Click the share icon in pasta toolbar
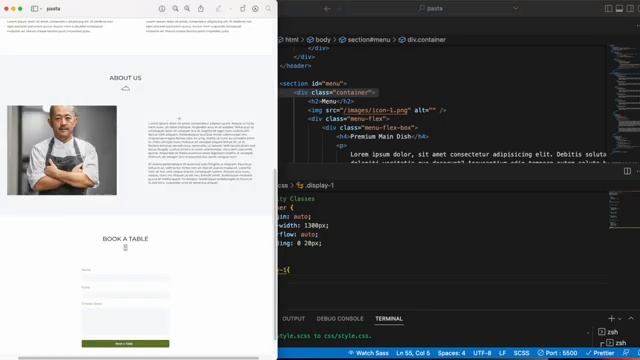 201,9
